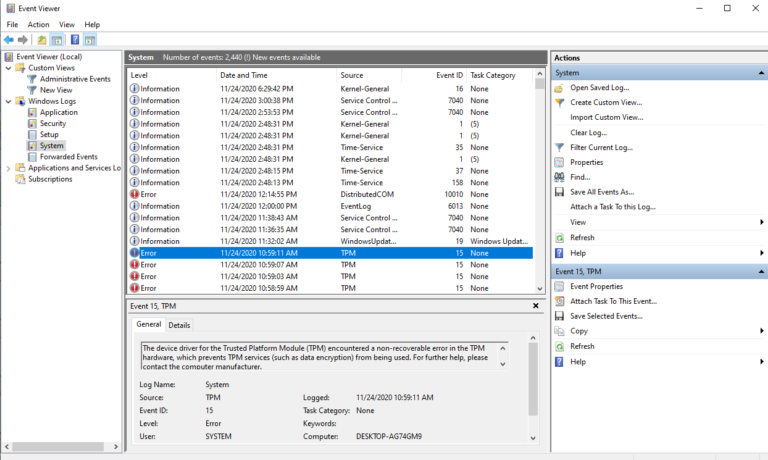
Task: Select Administrative Events in tree
Action: click(75, 79)
